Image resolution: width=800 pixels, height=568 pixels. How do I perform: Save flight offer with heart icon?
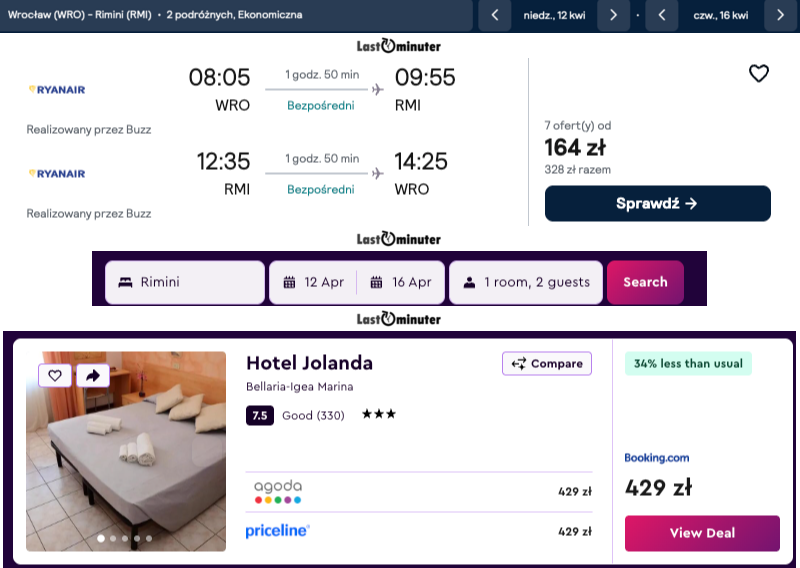pyautogui.click(x=759, y=73)
